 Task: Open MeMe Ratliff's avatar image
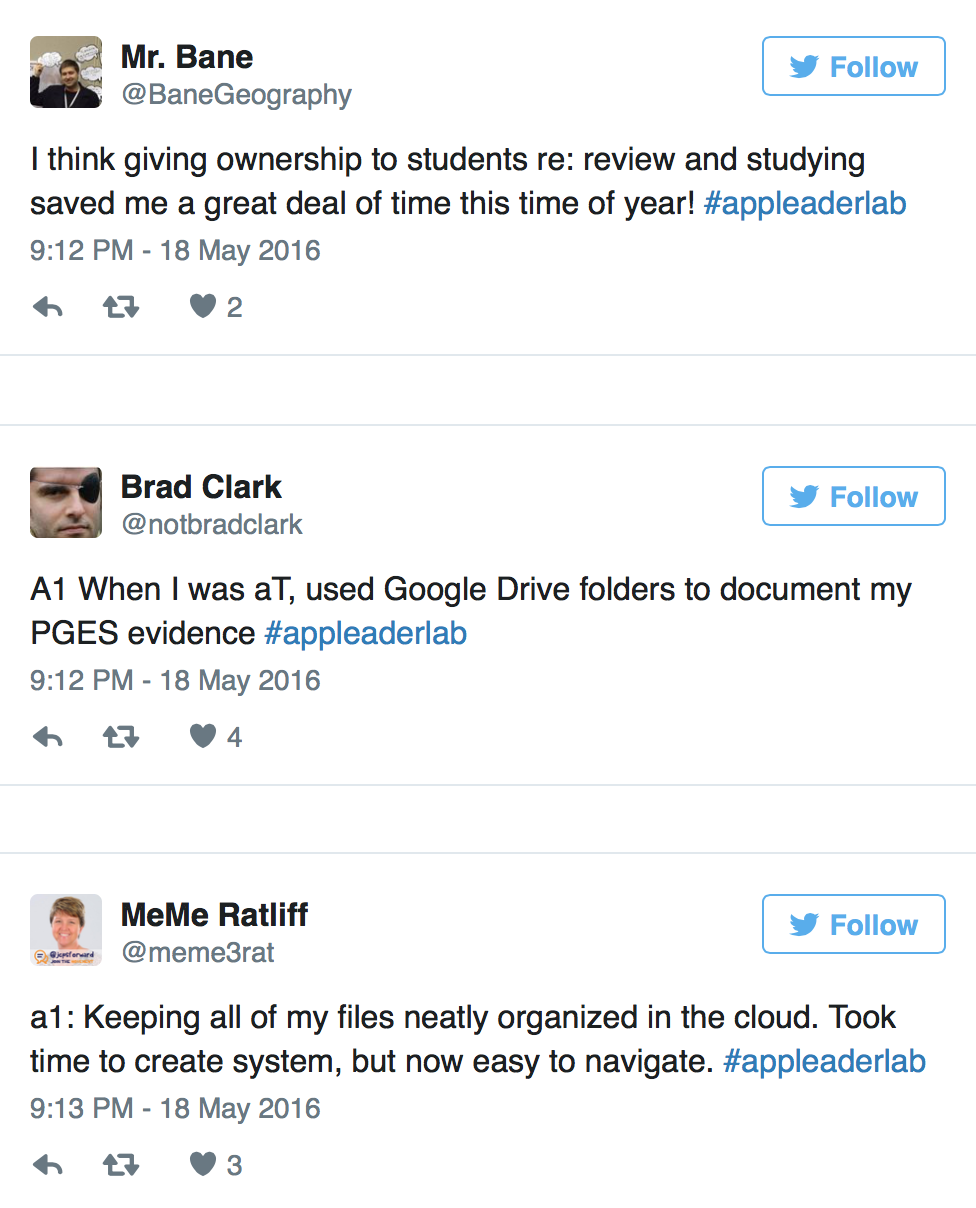[66, 930]
